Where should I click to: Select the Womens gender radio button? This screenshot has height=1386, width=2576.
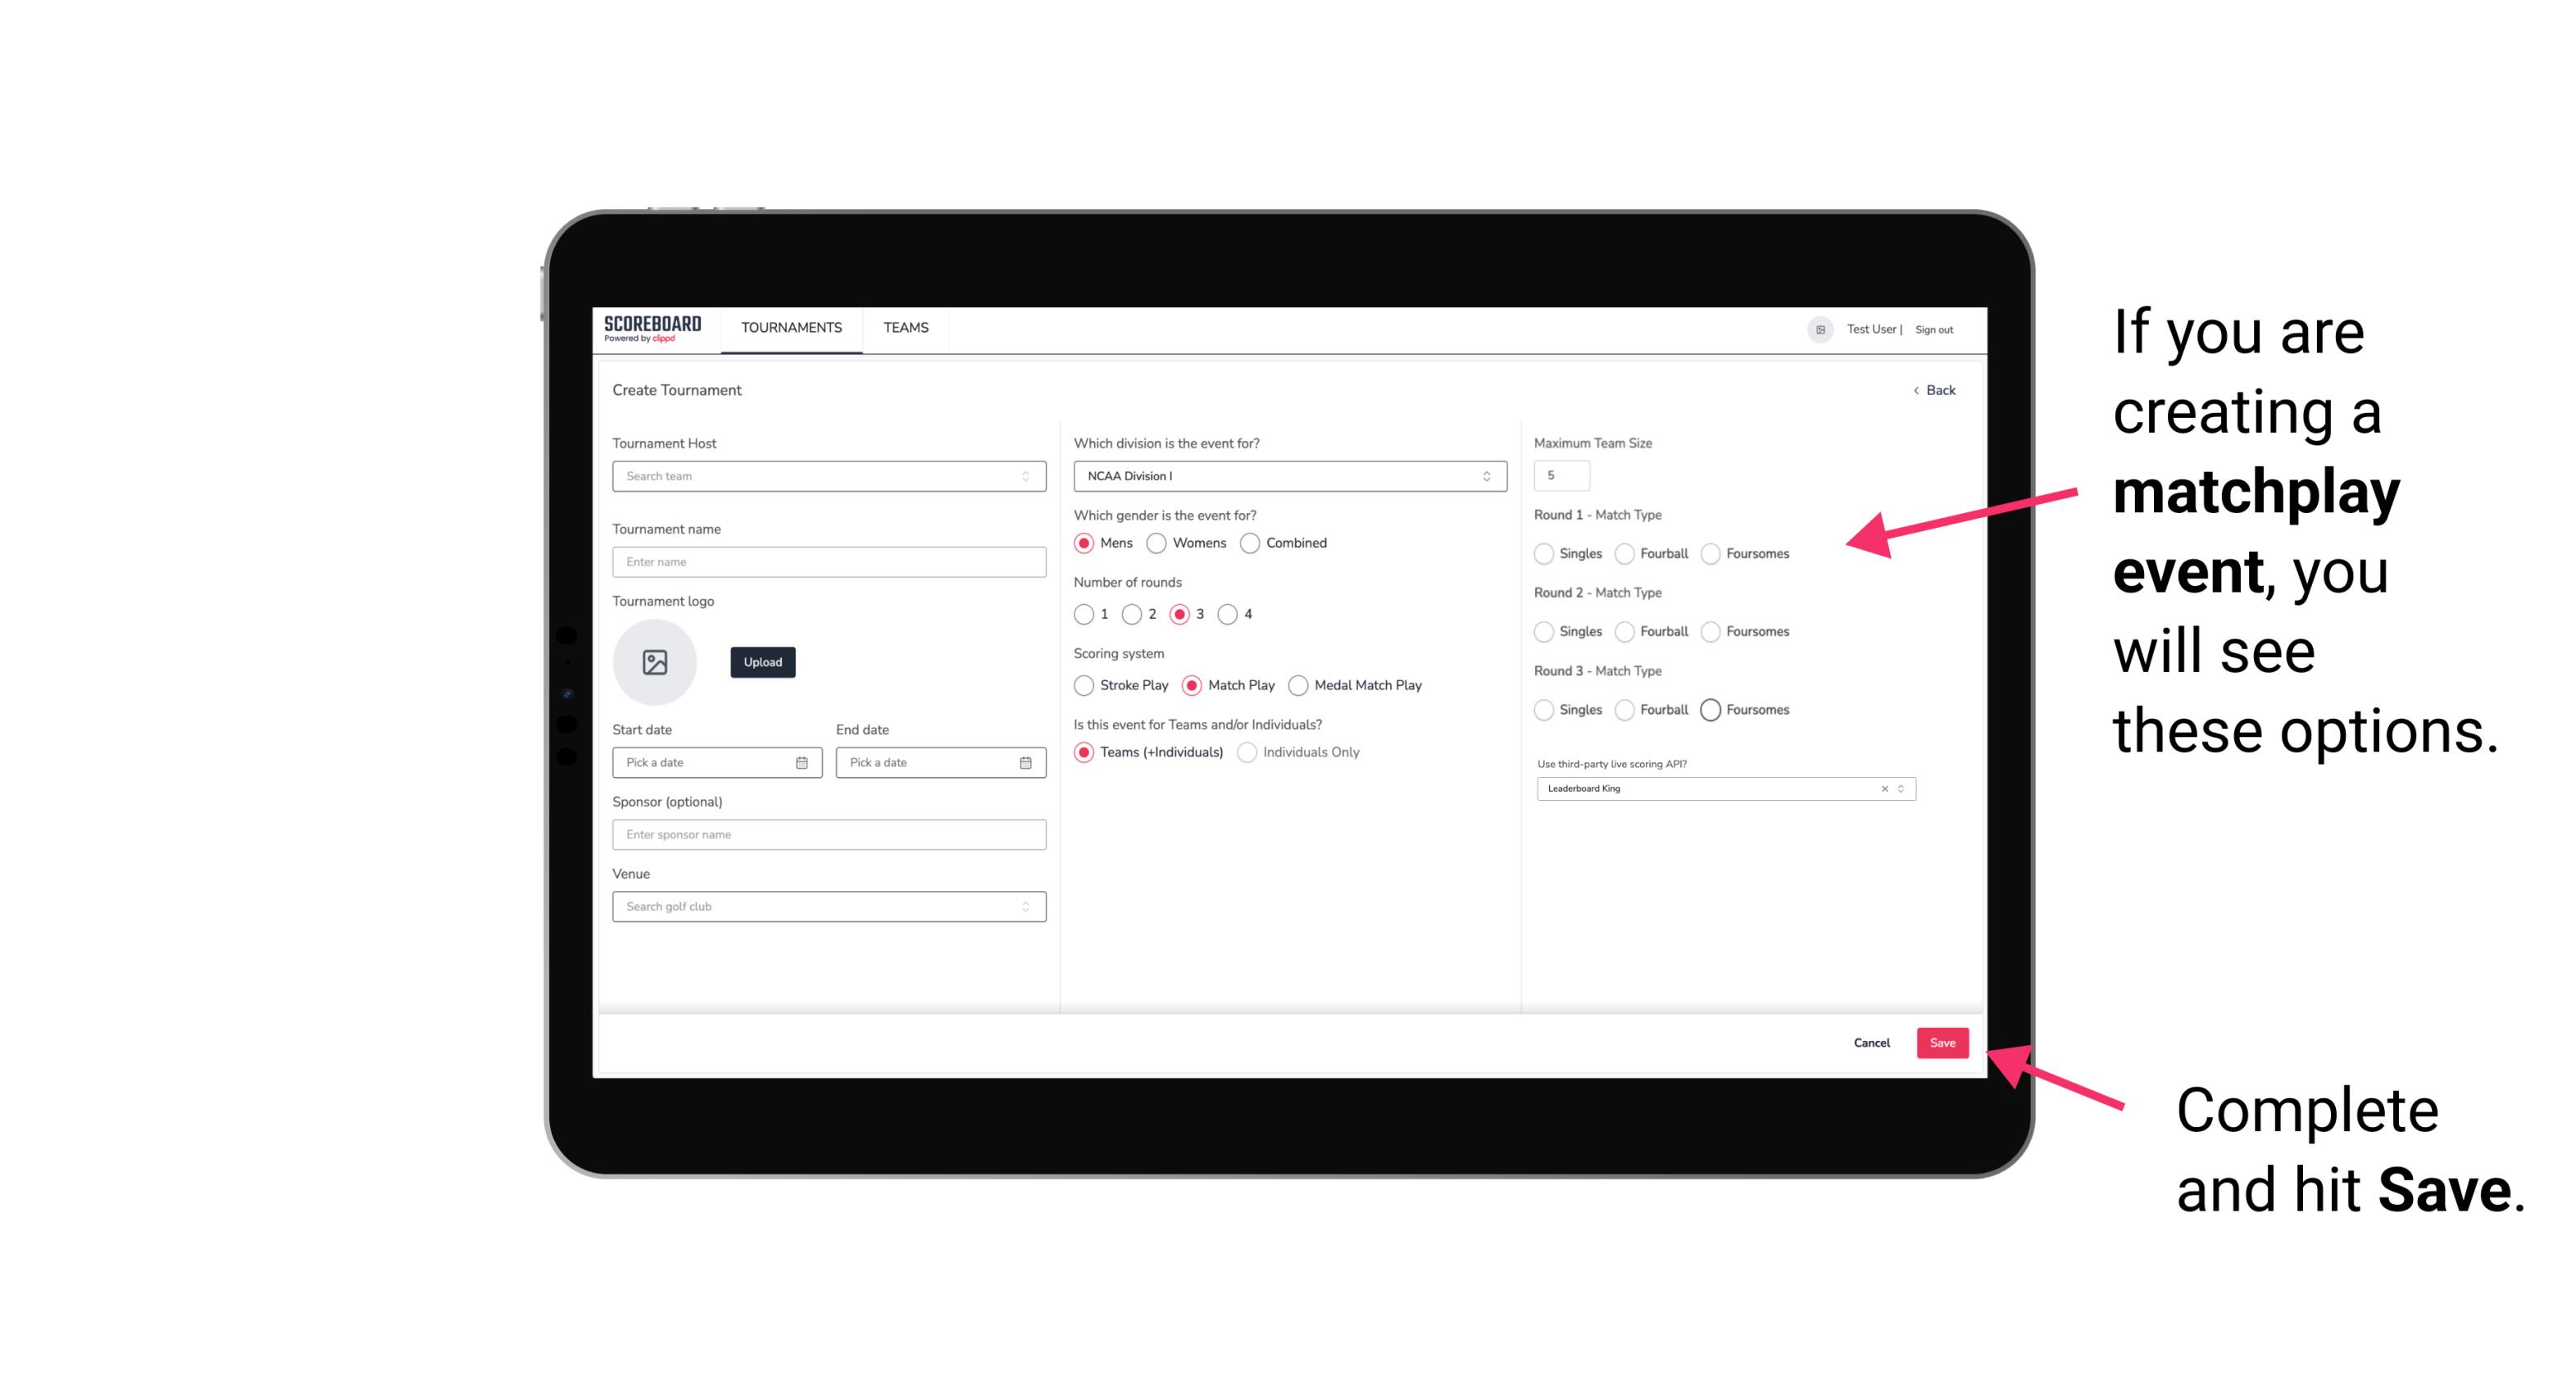point(1156,544)
